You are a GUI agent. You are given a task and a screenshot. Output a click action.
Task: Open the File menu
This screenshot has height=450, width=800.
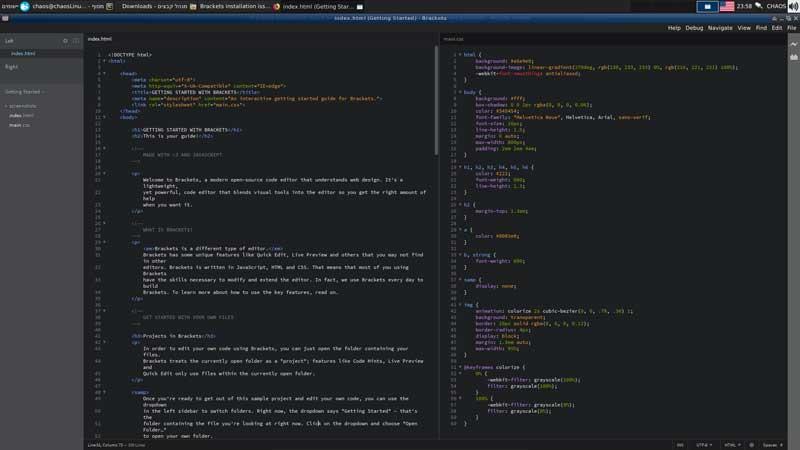[791, 28]
